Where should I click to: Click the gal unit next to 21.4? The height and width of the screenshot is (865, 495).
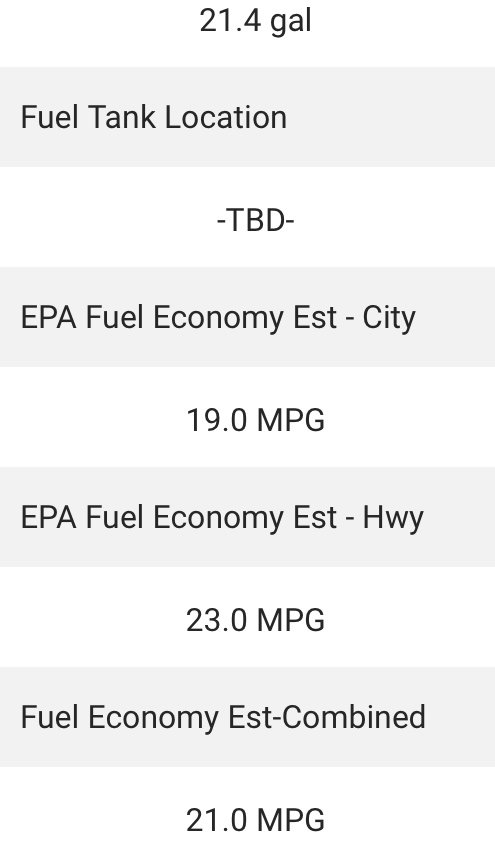click(x=290, y=22)
